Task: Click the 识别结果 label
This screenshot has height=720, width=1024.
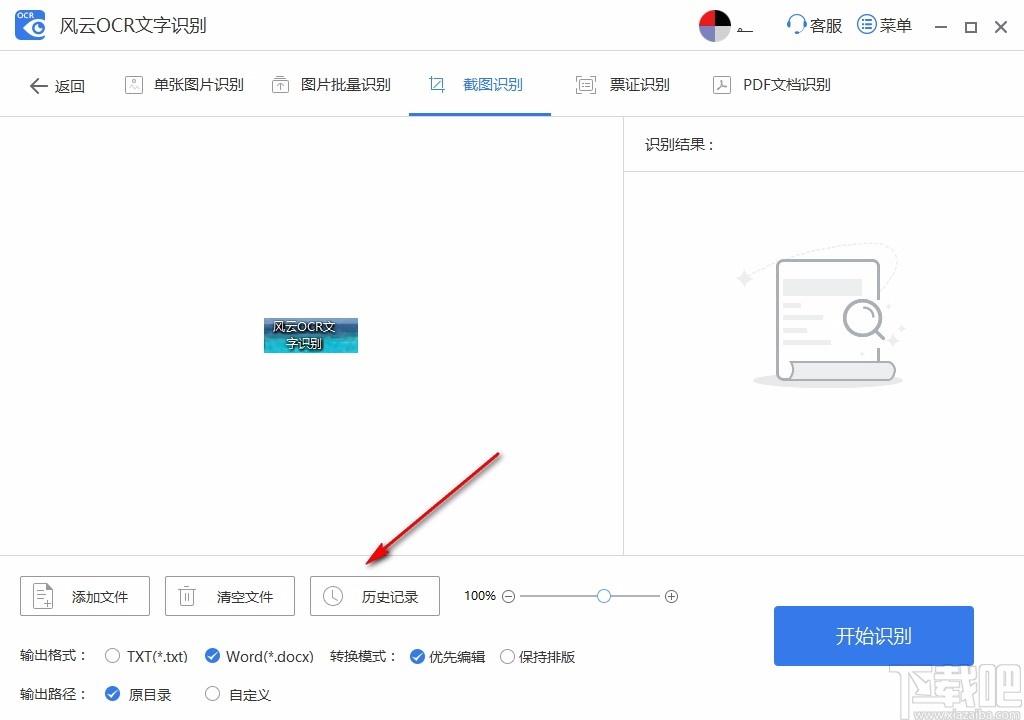Action: (x=679, y=144)
